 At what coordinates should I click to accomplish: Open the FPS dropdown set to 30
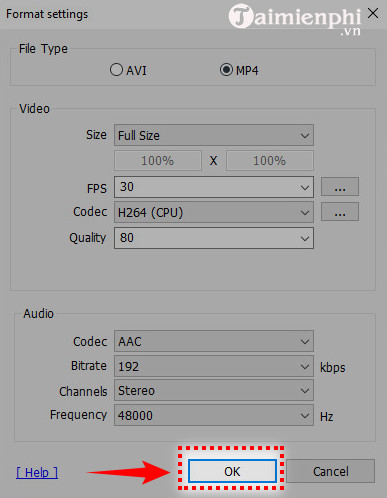(x=214, y=187)
